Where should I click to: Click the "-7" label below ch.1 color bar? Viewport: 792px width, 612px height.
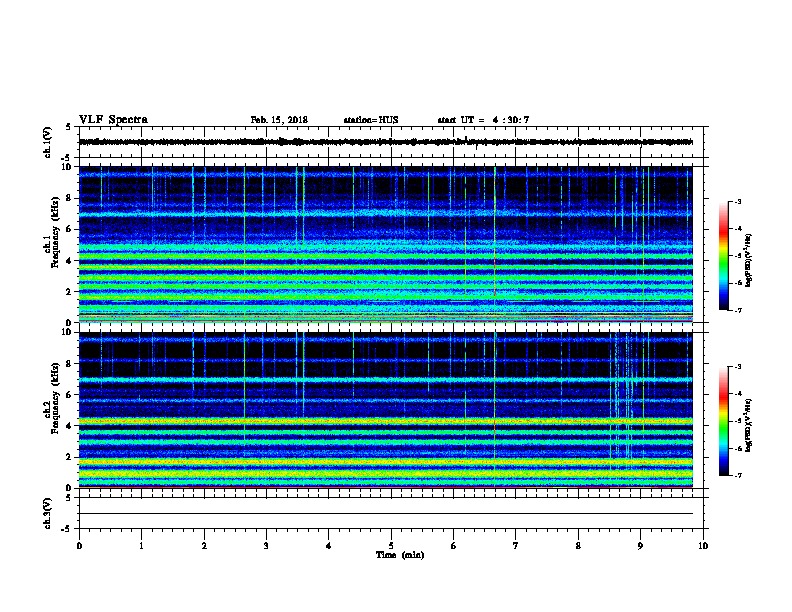[737, 310]
